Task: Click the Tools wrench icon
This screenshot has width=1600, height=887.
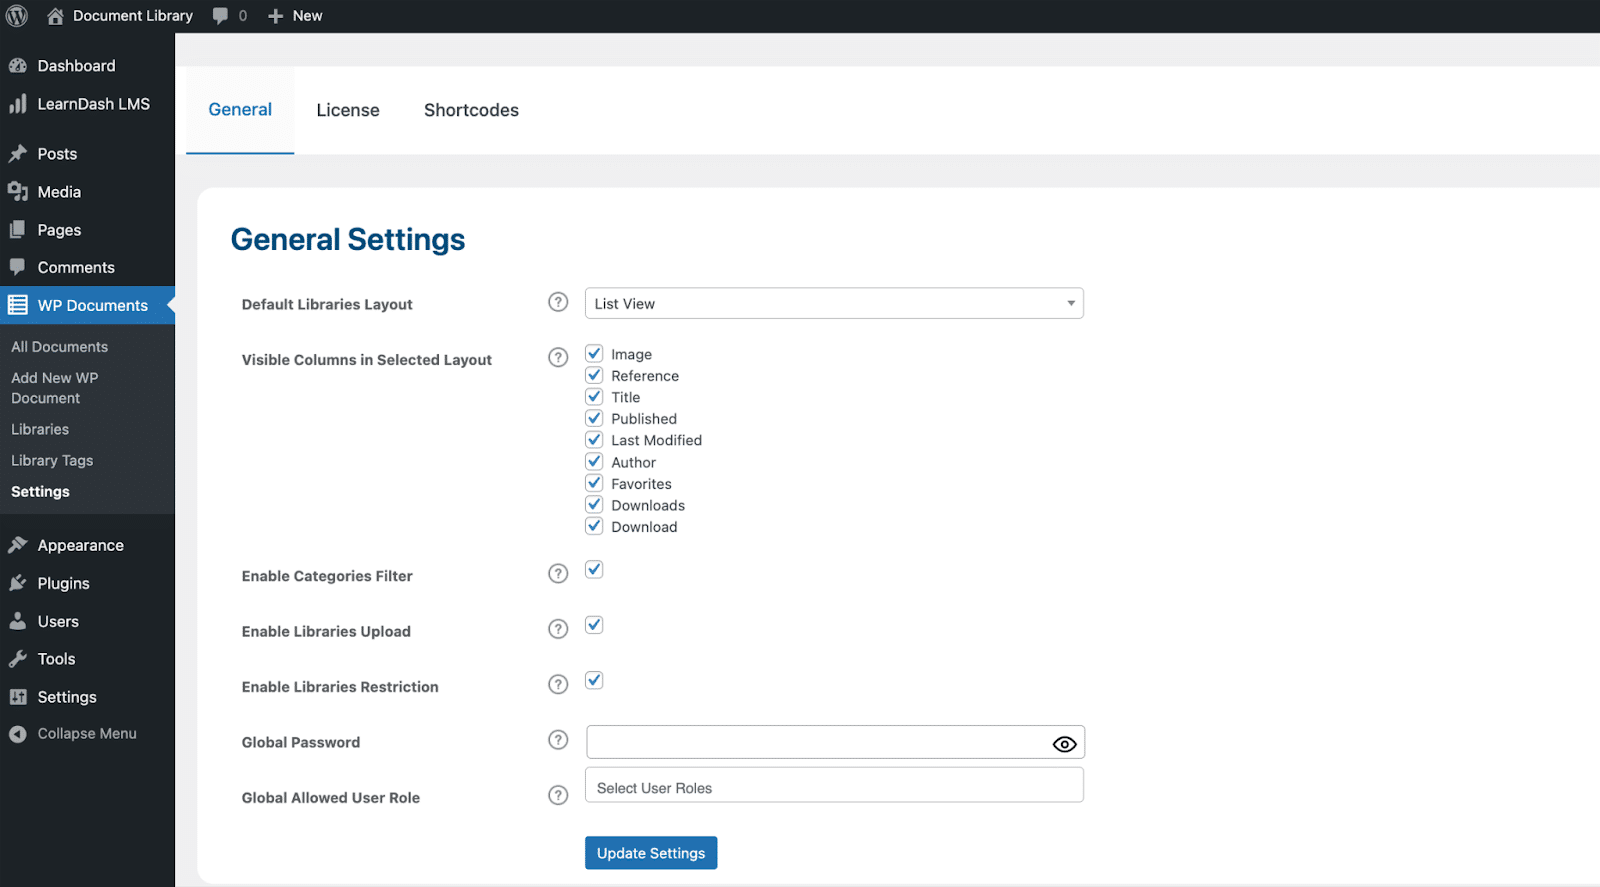Action: click(x=17, y=659)
